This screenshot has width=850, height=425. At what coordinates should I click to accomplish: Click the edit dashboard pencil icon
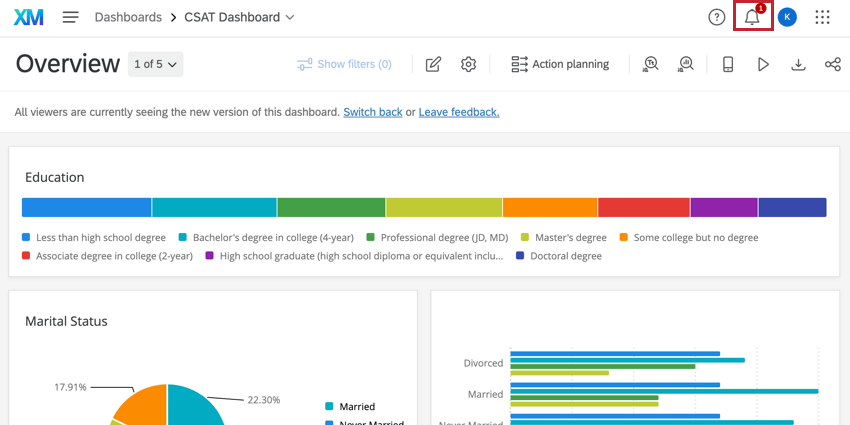433,64
